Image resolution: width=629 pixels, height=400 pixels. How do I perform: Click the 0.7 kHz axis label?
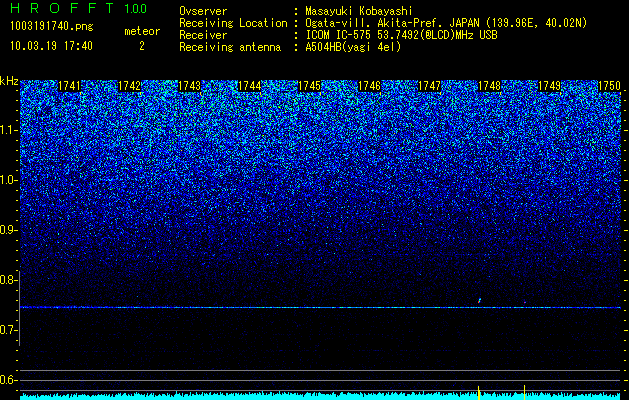pos(9,330)
